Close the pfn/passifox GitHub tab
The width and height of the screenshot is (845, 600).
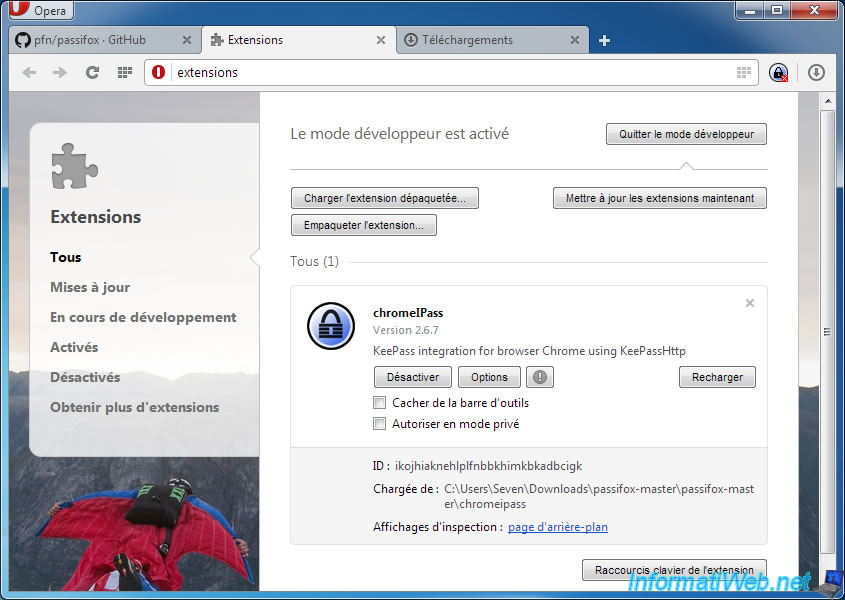pos(186,40)
